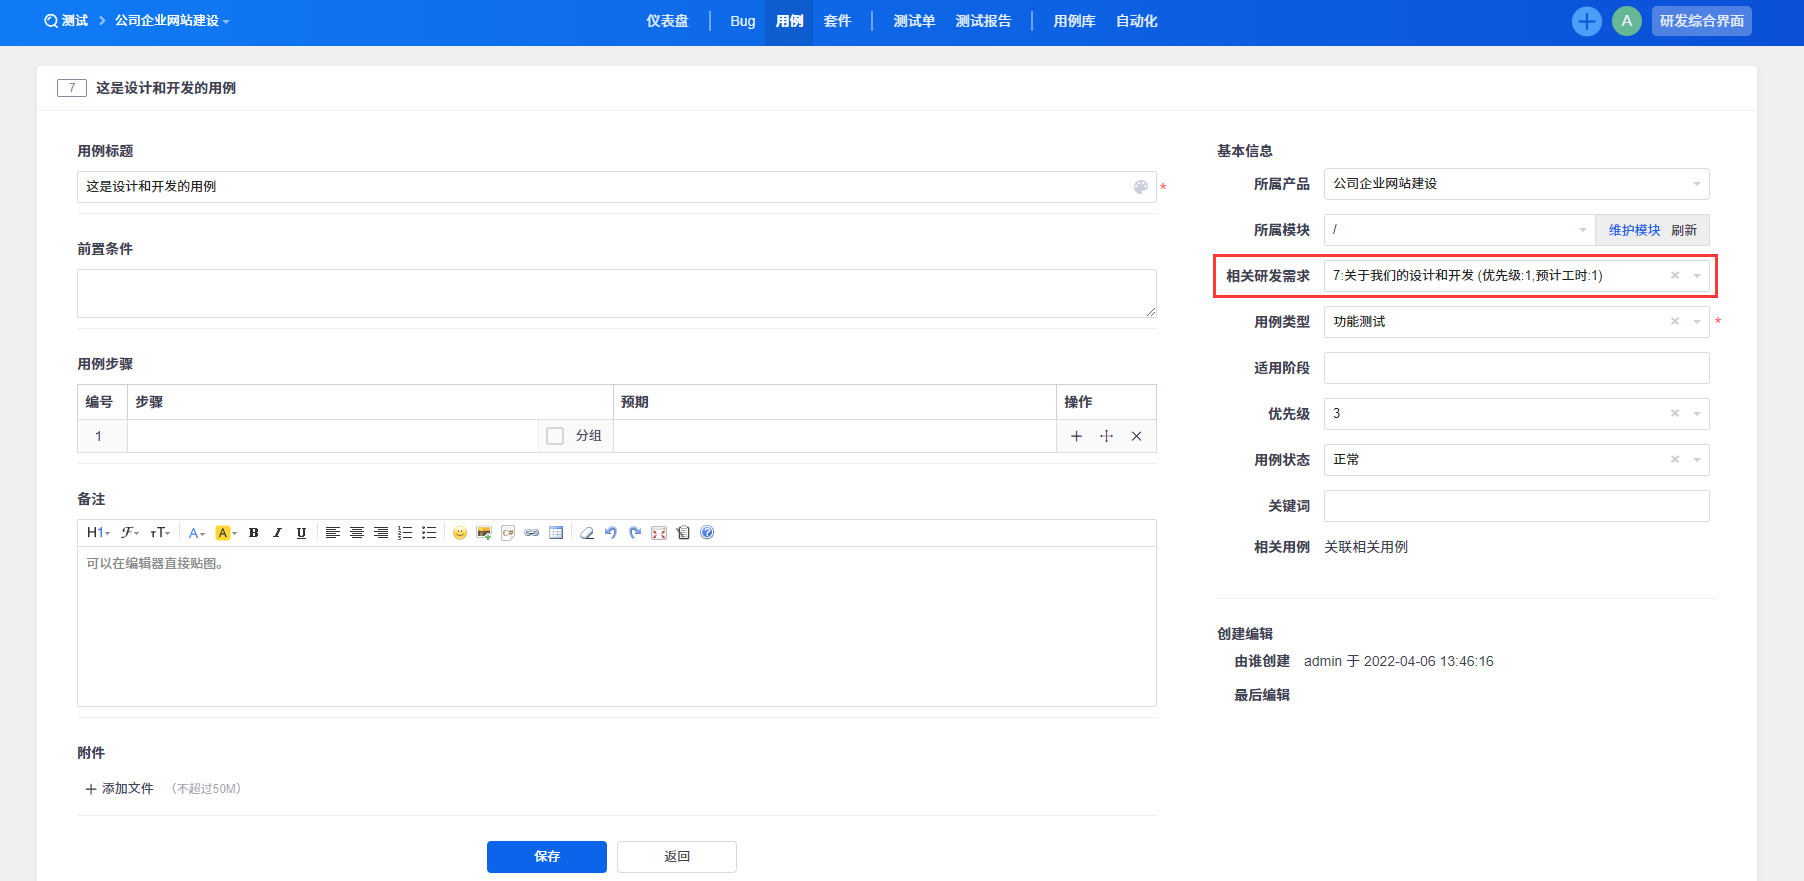Undo the last edit in the notes editor
This screenshot has height=881, width=1804.
(611, 533)
